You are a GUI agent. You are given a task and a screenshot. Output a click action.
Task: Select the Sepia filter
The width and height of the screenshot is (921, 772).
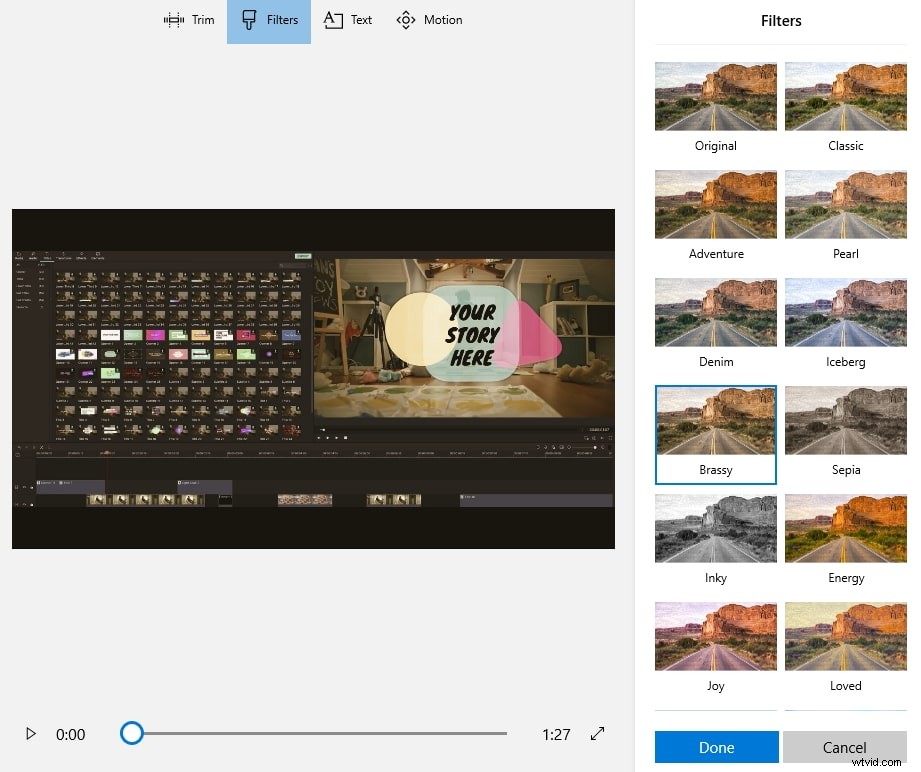click(x=845, y=420)
